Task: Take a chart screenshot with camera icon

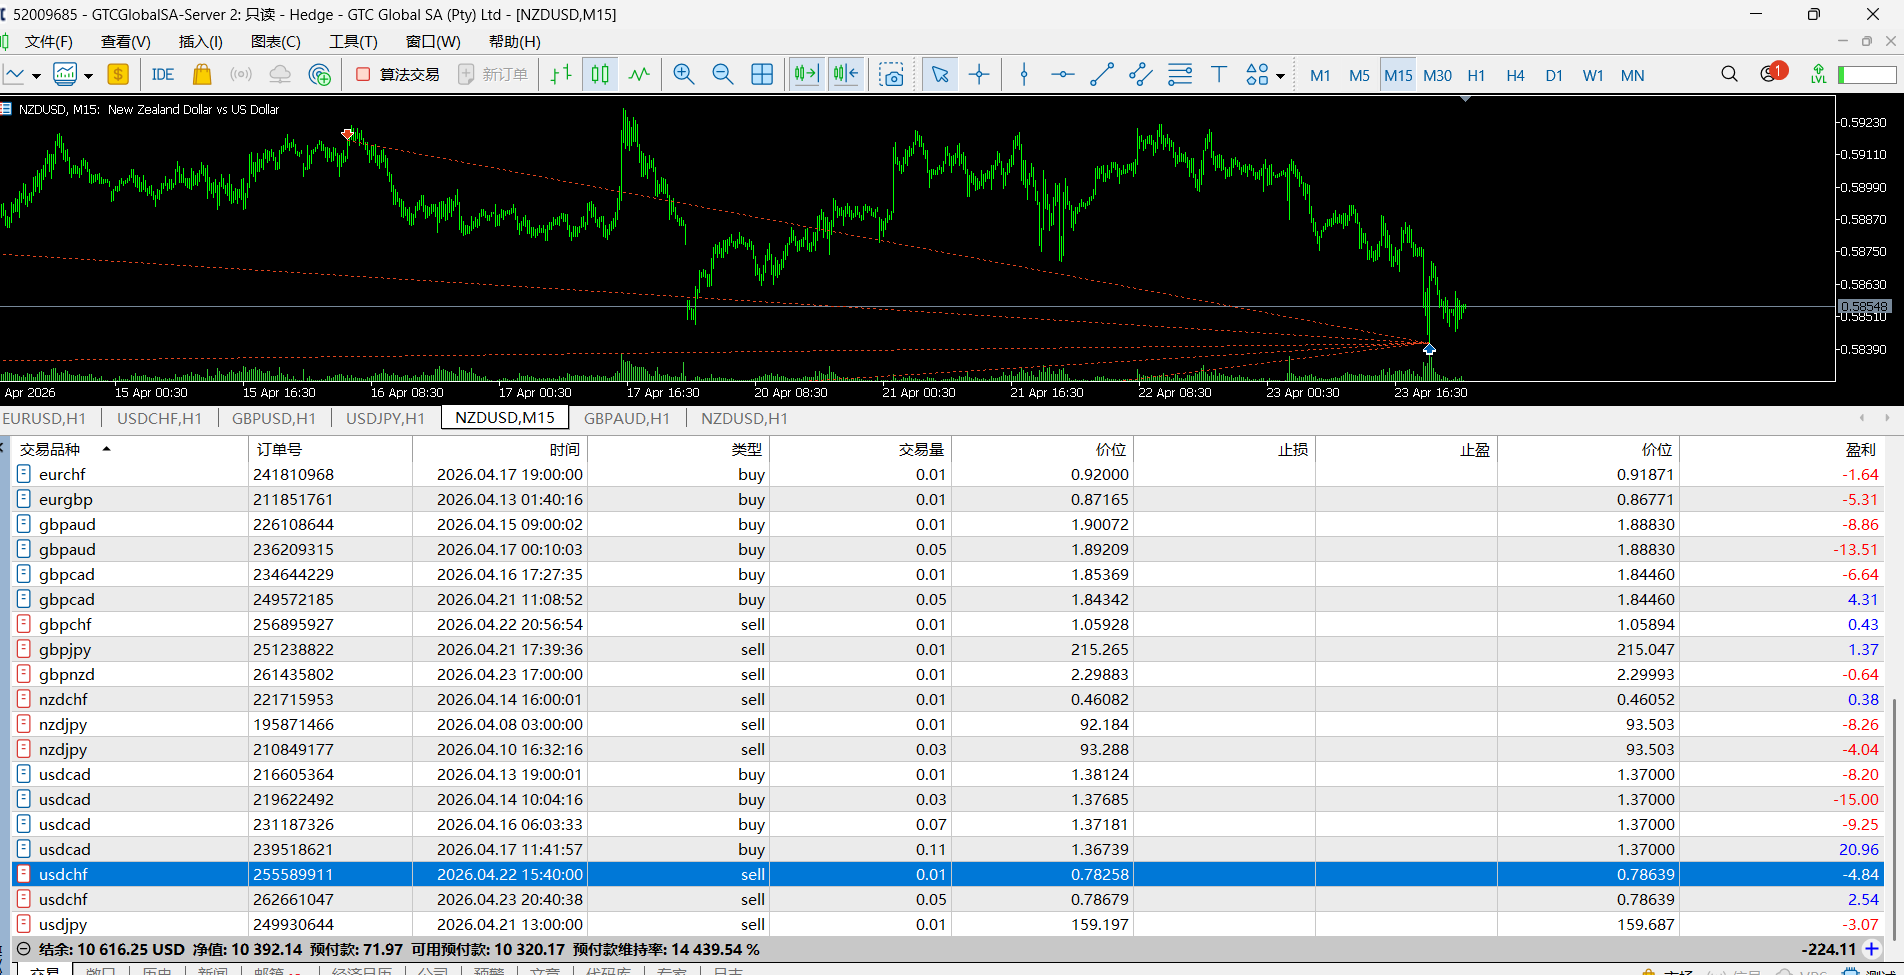Action: coord(891,75)
